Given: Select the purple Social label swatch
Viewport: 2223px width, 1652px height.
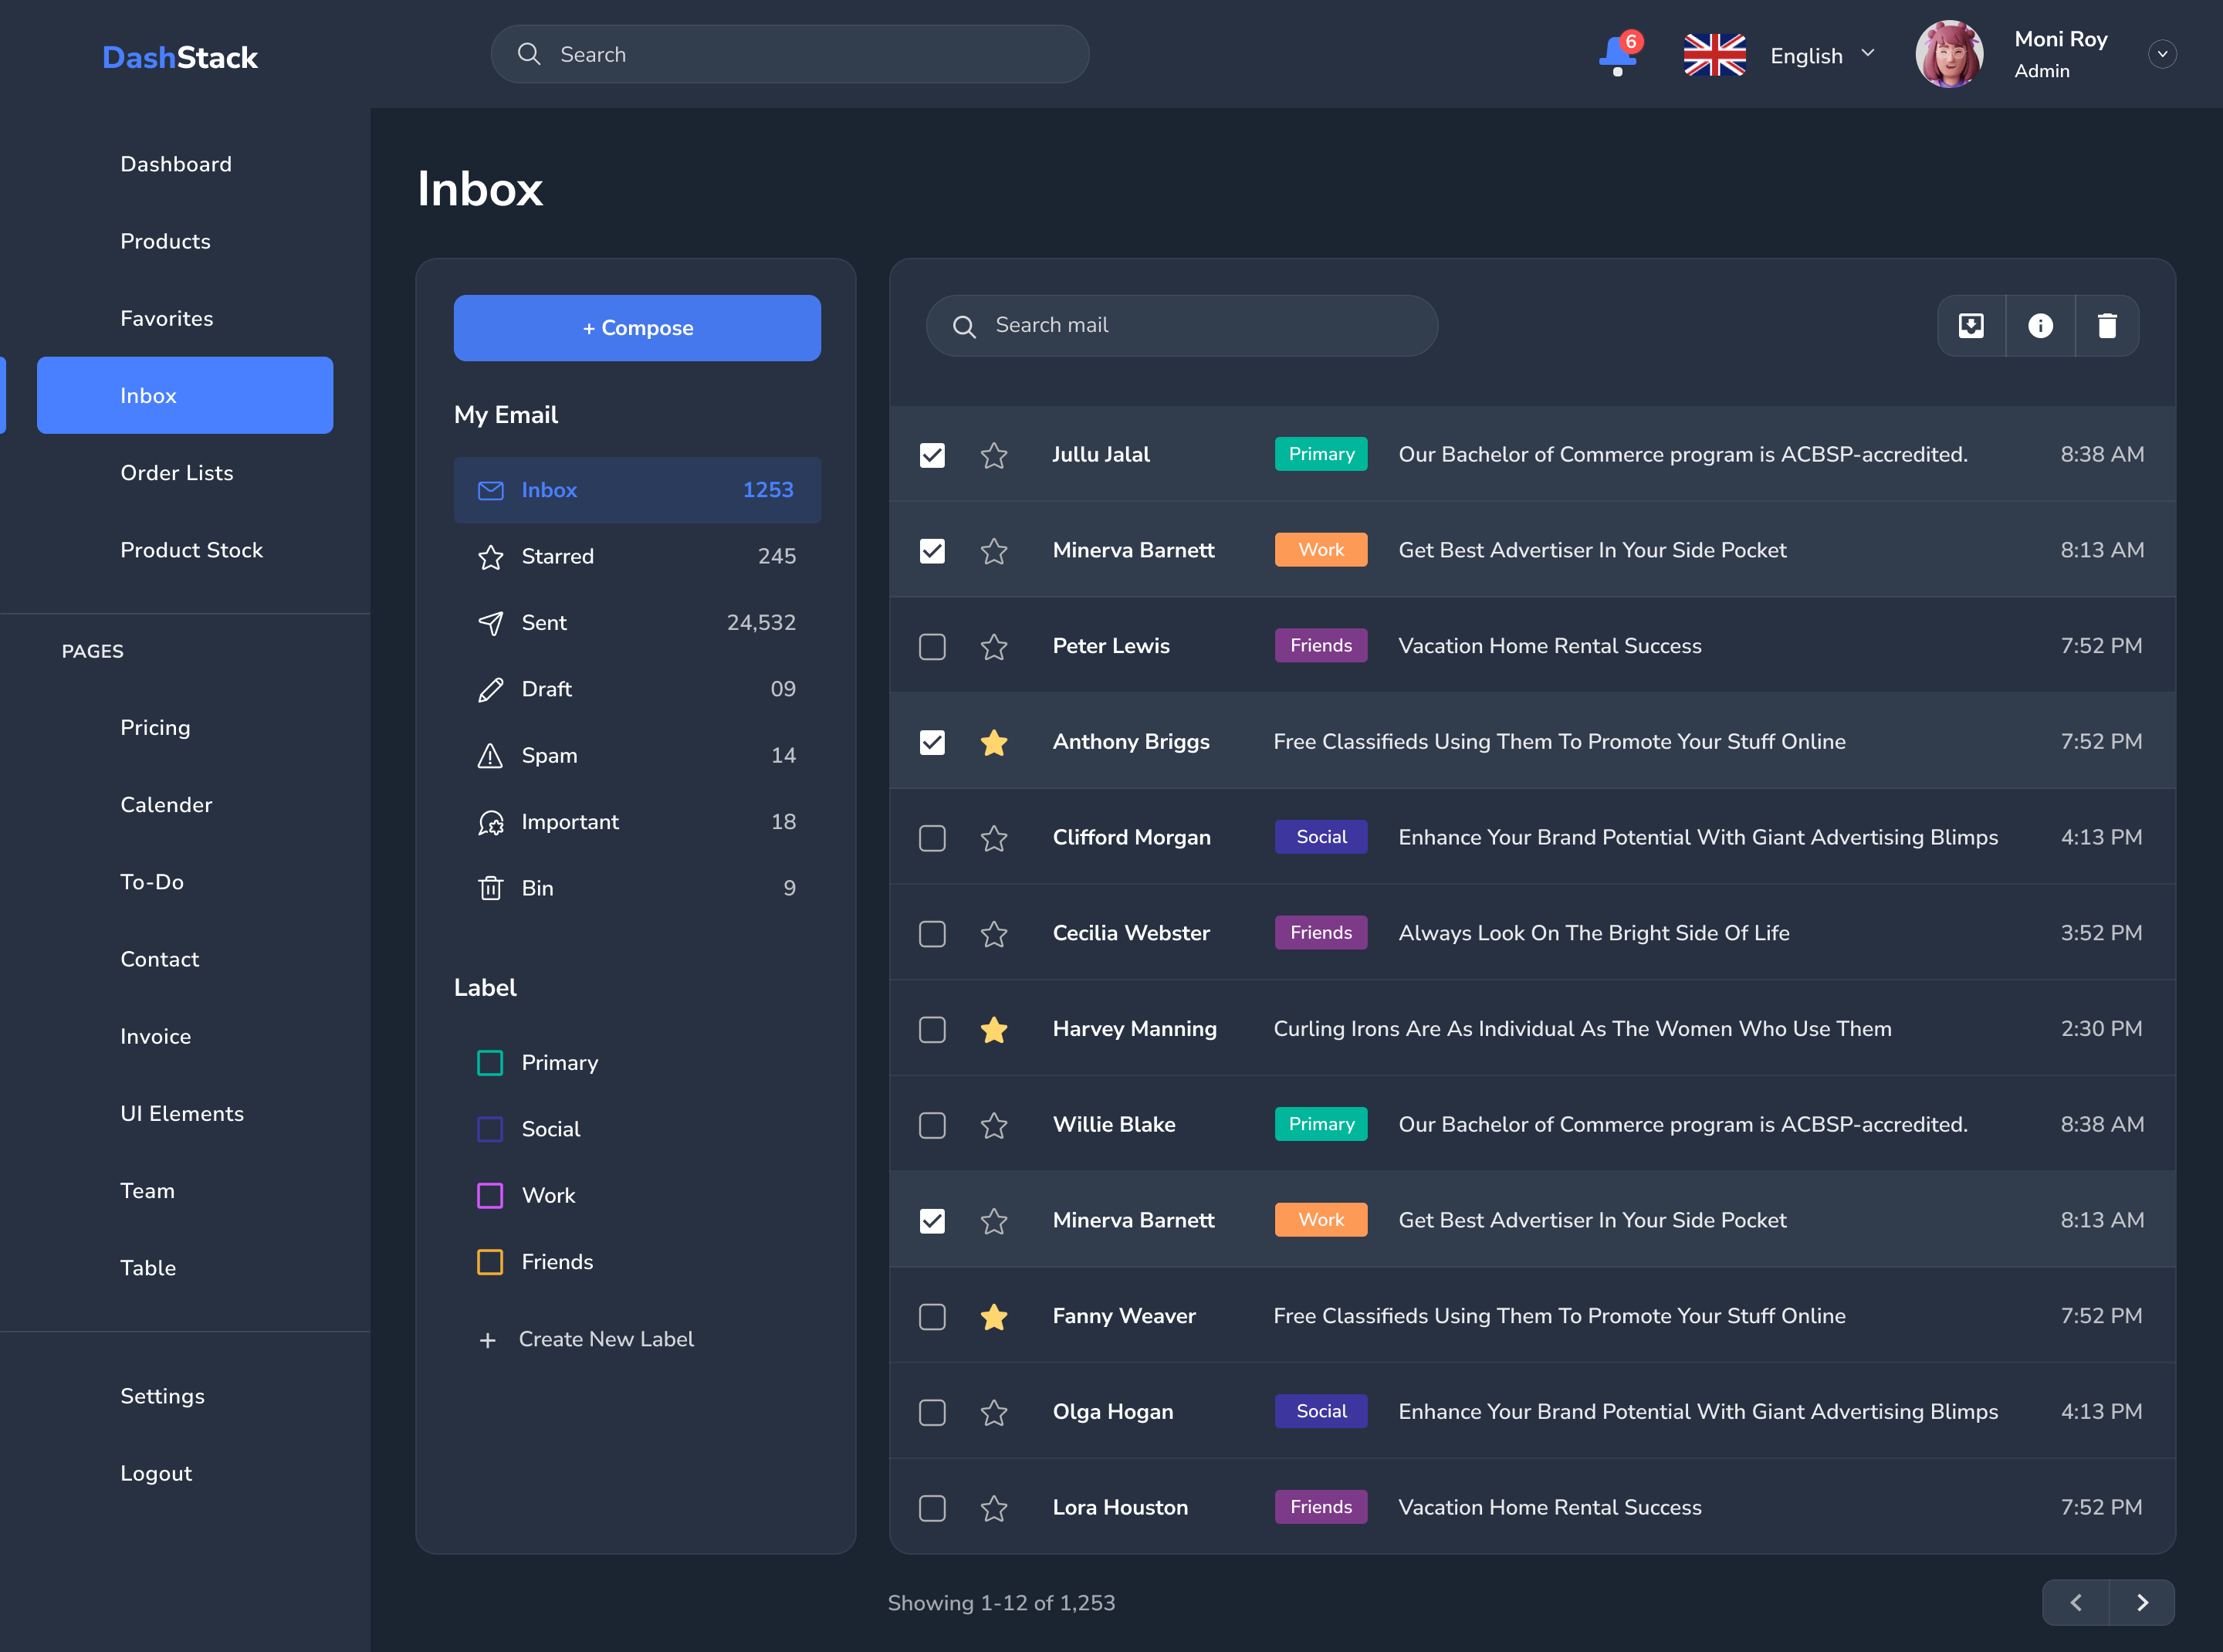Looking at the screenshot, I should click(490, 1129).
